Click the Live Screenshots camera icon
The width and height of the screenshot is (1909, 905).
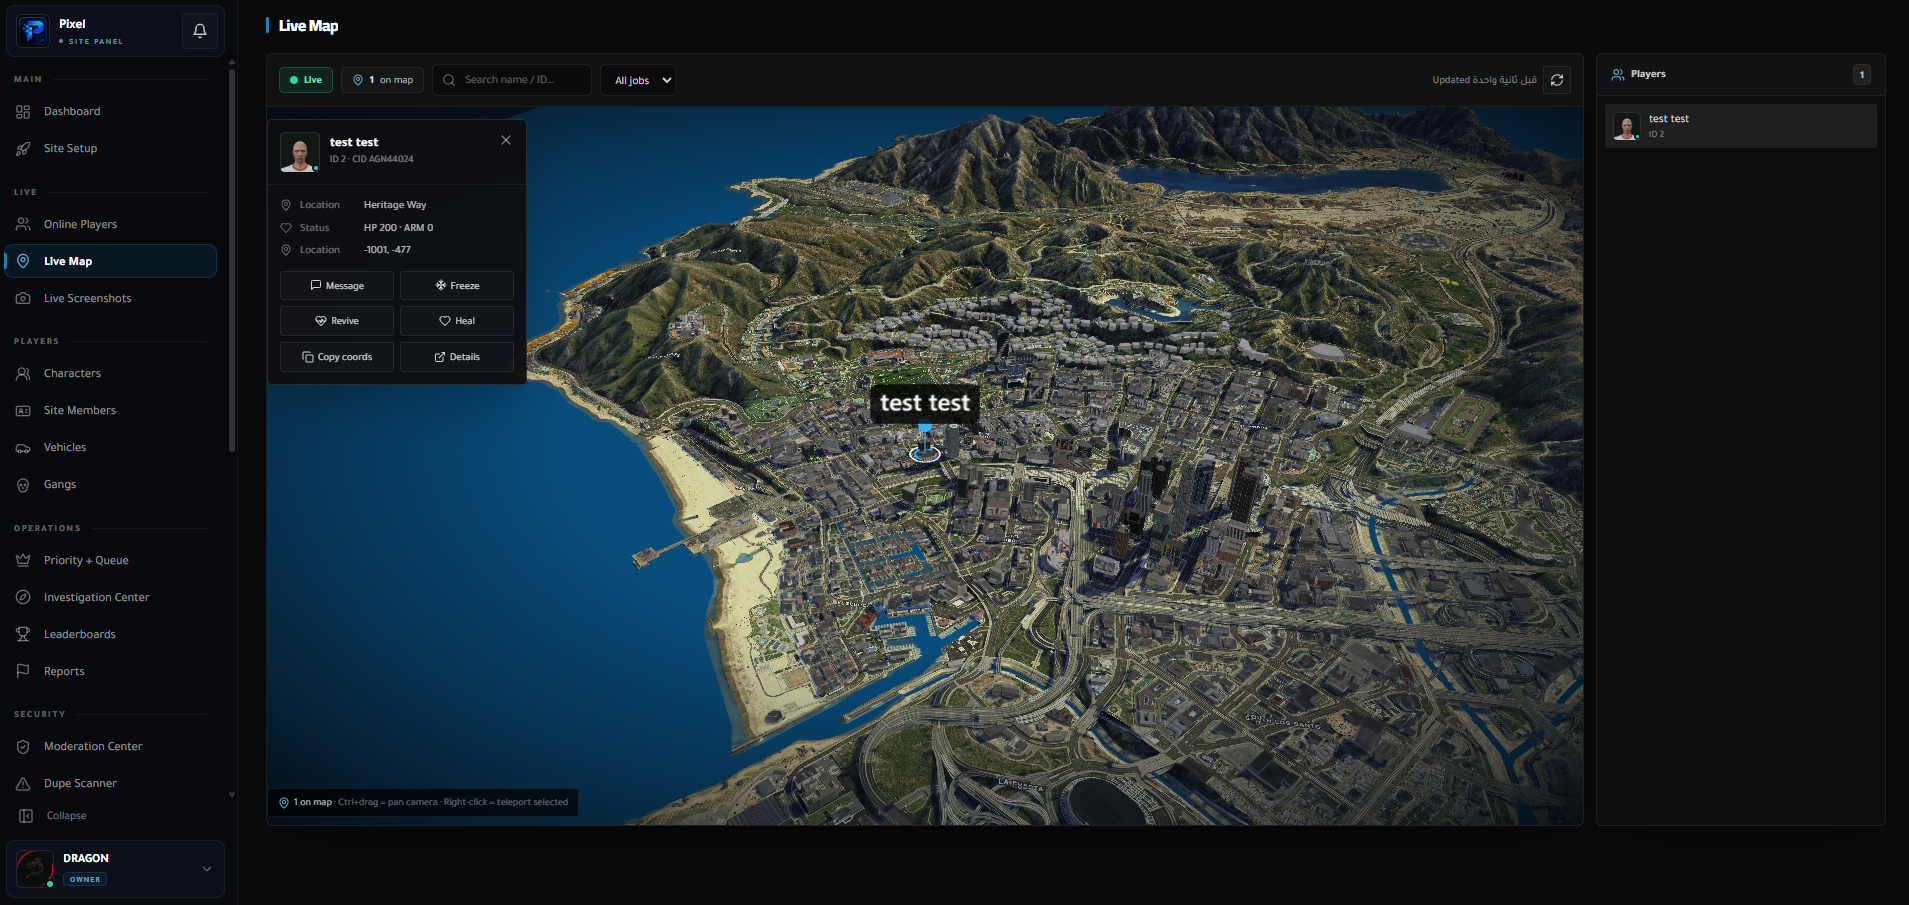pyautogui.click(x=23, y=298)
